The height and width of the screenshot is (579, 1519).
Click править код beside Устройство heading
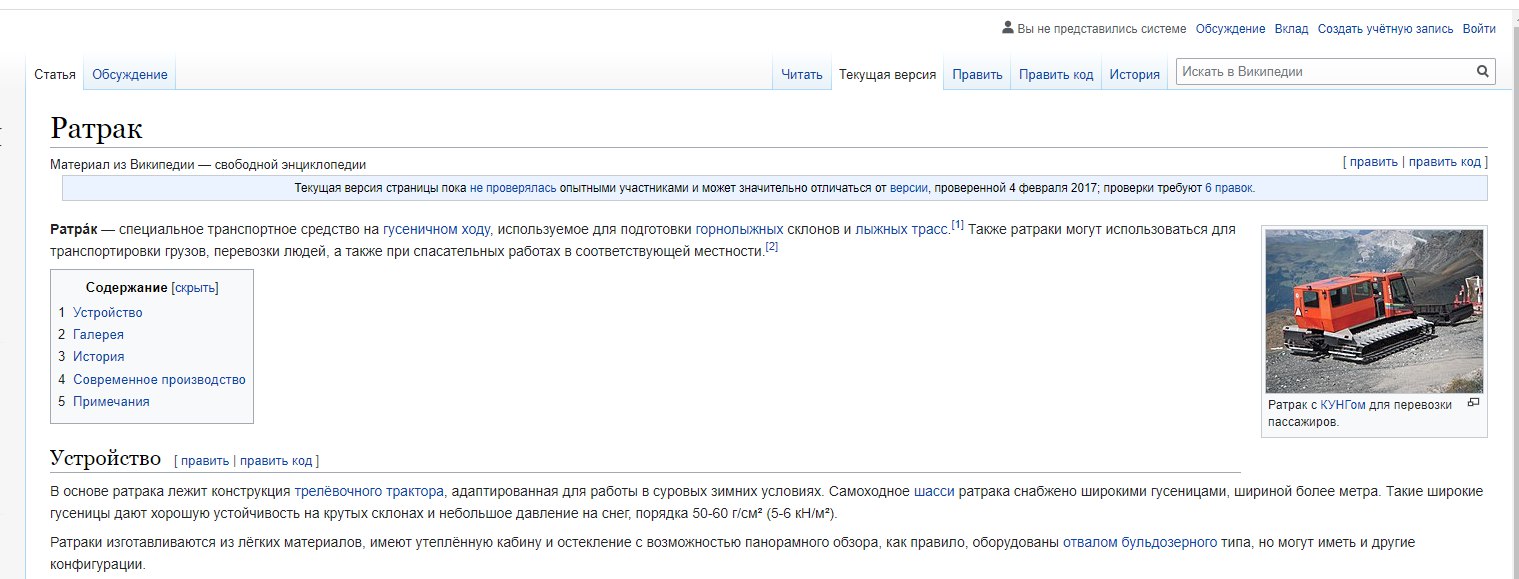(x=276, y=461)
